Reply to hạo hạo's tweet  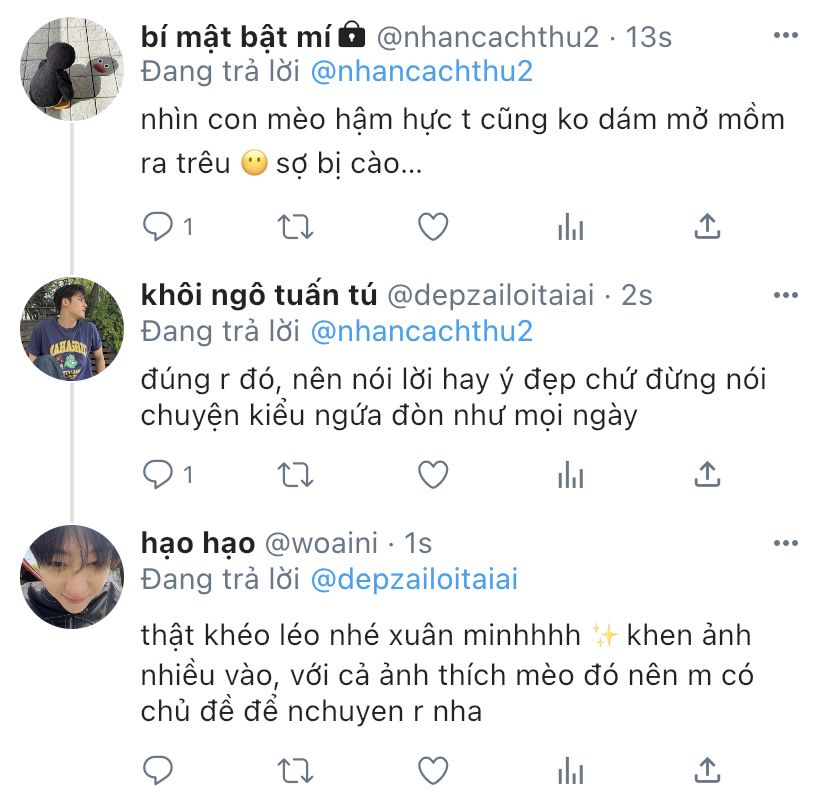[x=157, y=770]
